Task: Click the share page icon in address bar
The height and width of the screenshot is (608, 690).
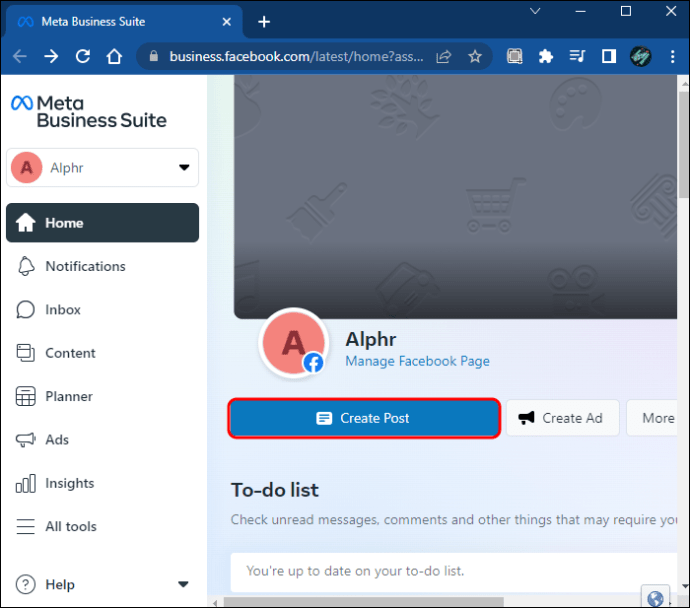Action: point(444,56)
